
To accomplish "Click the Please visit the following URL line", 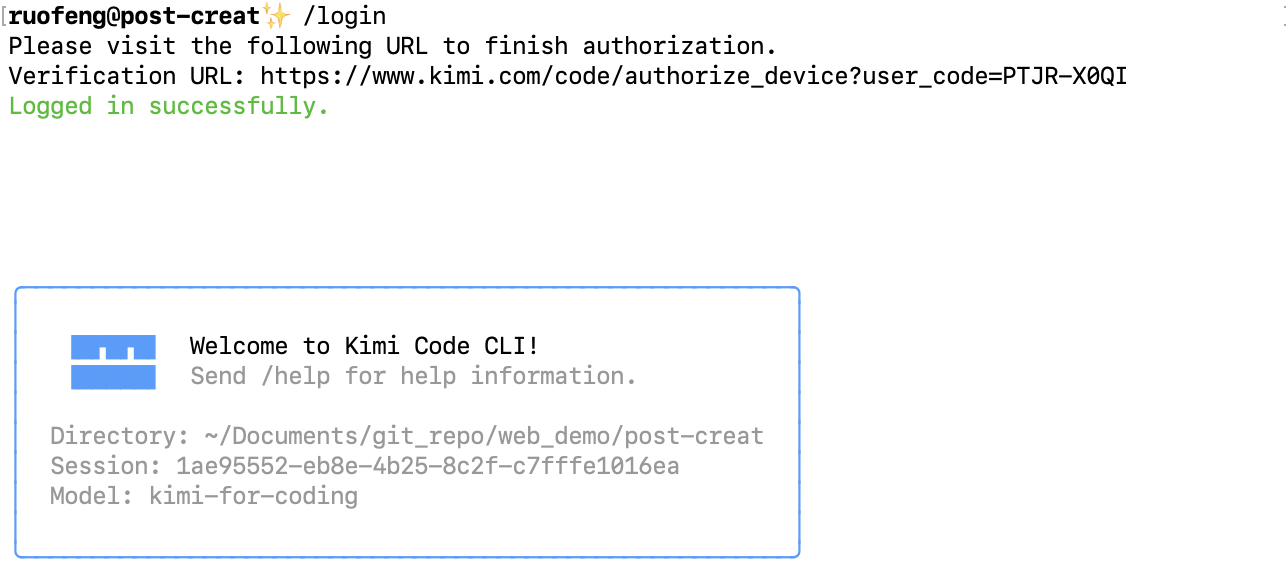I will click(393, 46).
